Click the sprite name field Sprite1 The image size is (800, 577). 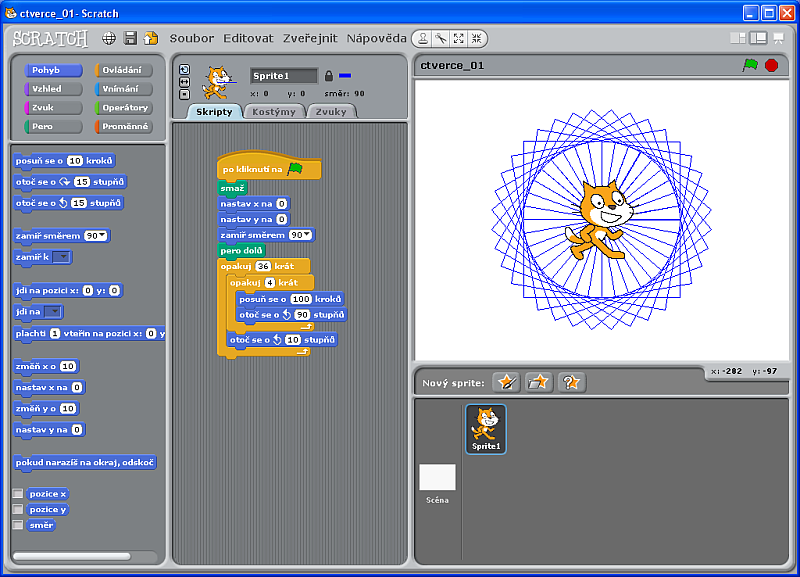pyautogui.click(x=284, y=76)
